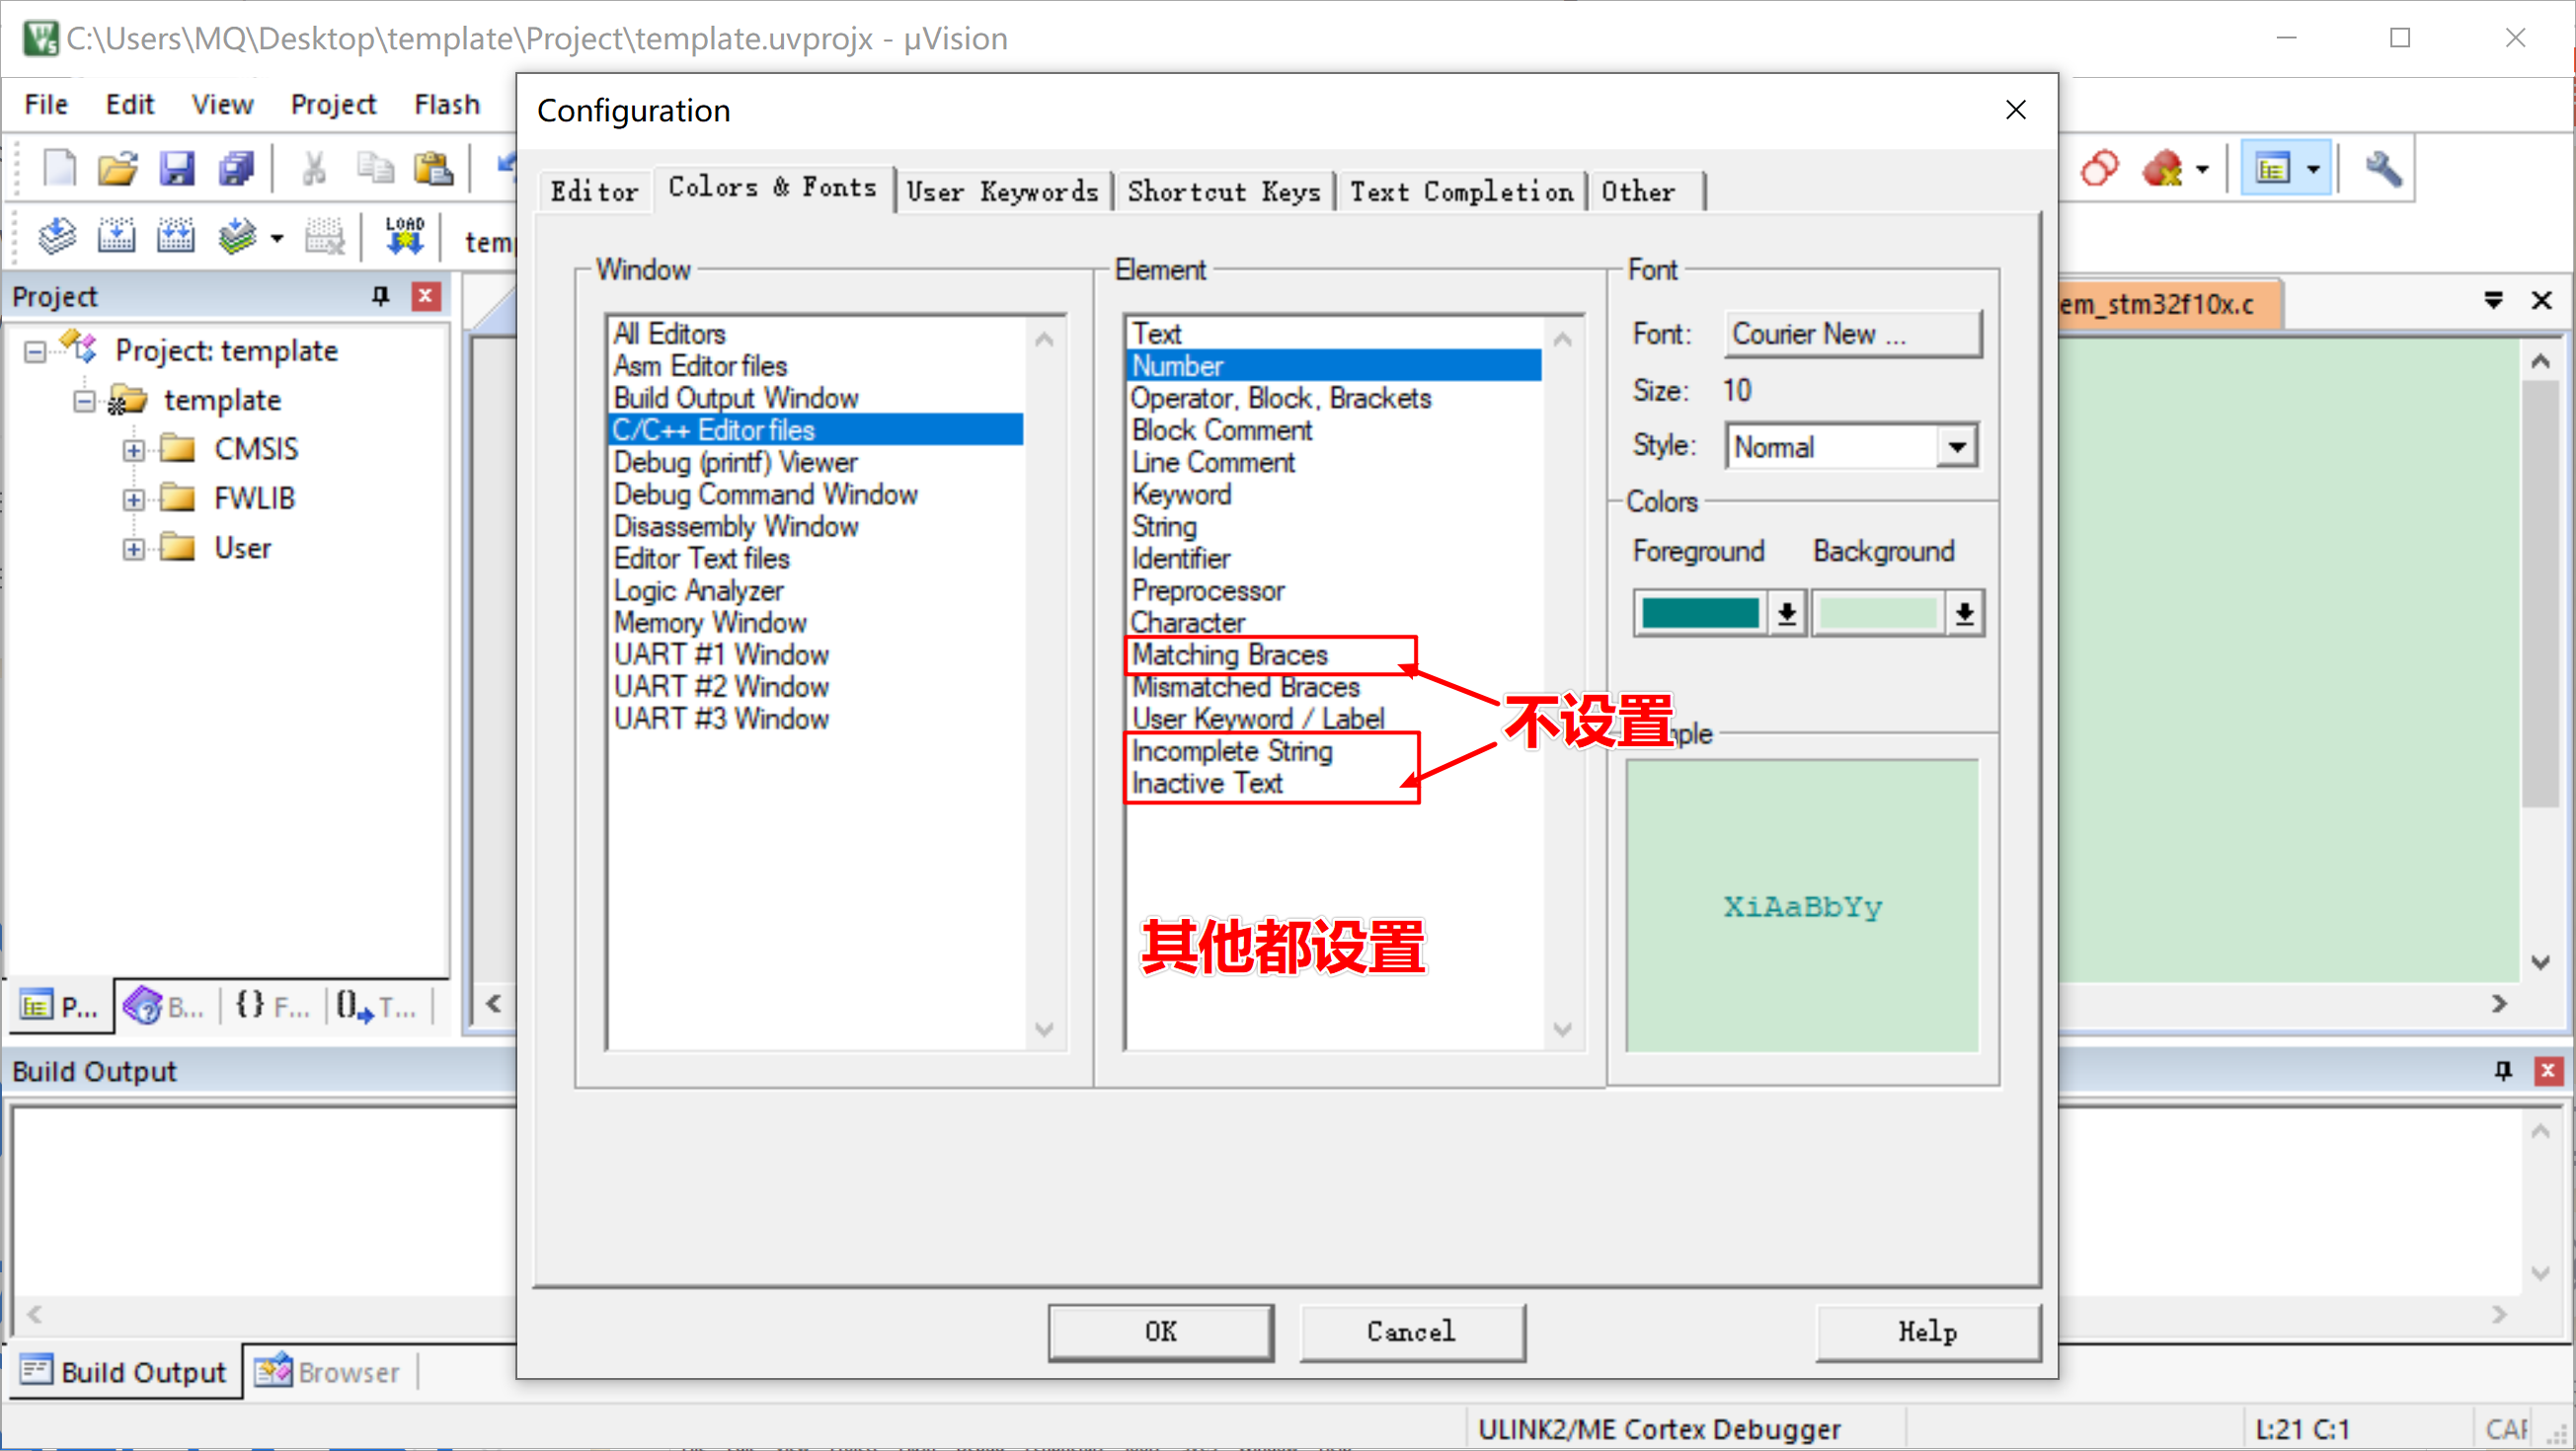Click the Courier New font button

click(x=1852, y=334)
